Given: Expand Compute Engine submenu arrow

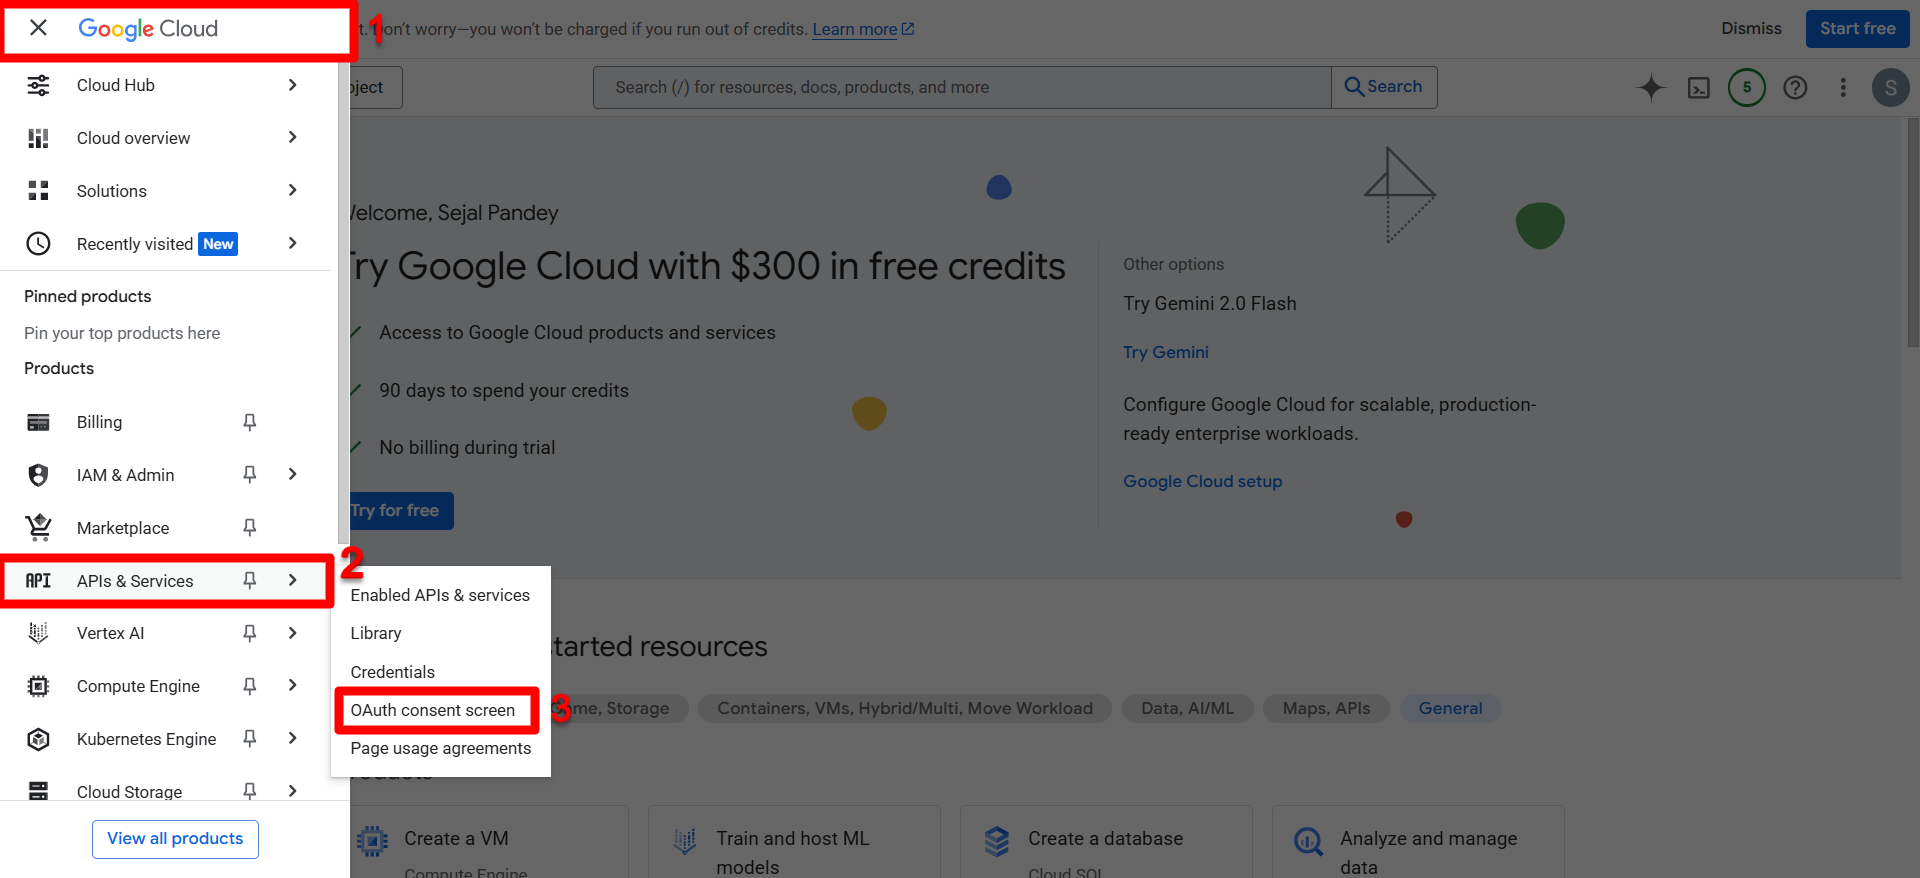Looking at the screenshot, I should [292, 685].
